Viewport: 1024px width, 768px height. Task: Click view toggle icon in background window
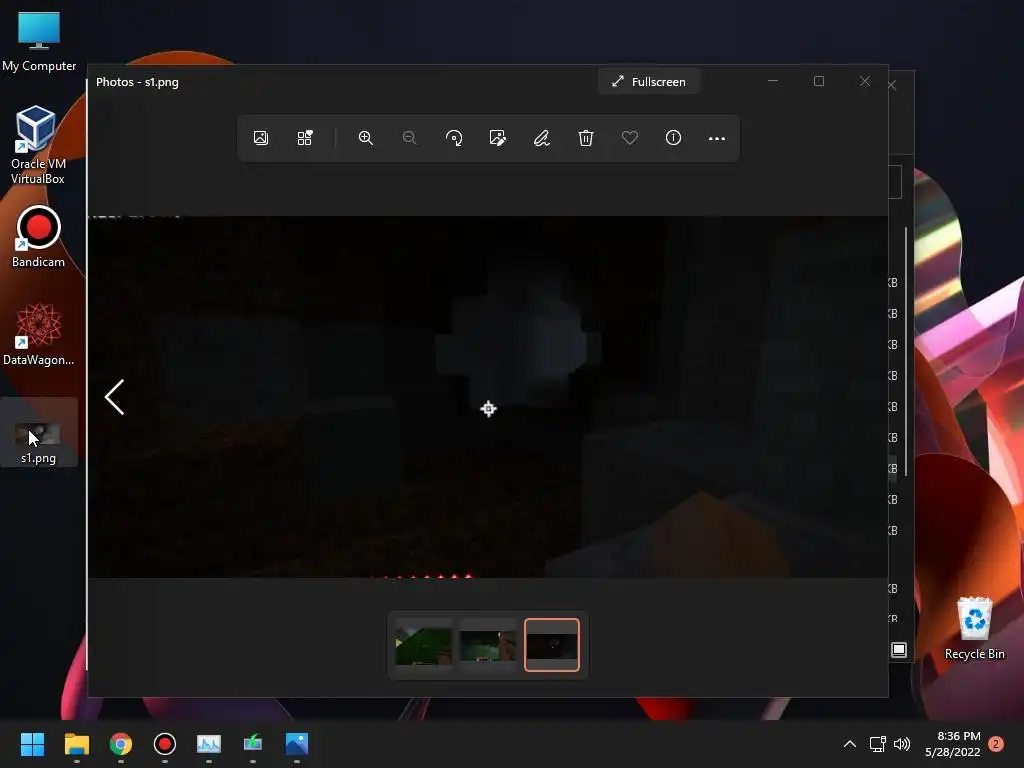pyautogui.click(x=899, y=650)
